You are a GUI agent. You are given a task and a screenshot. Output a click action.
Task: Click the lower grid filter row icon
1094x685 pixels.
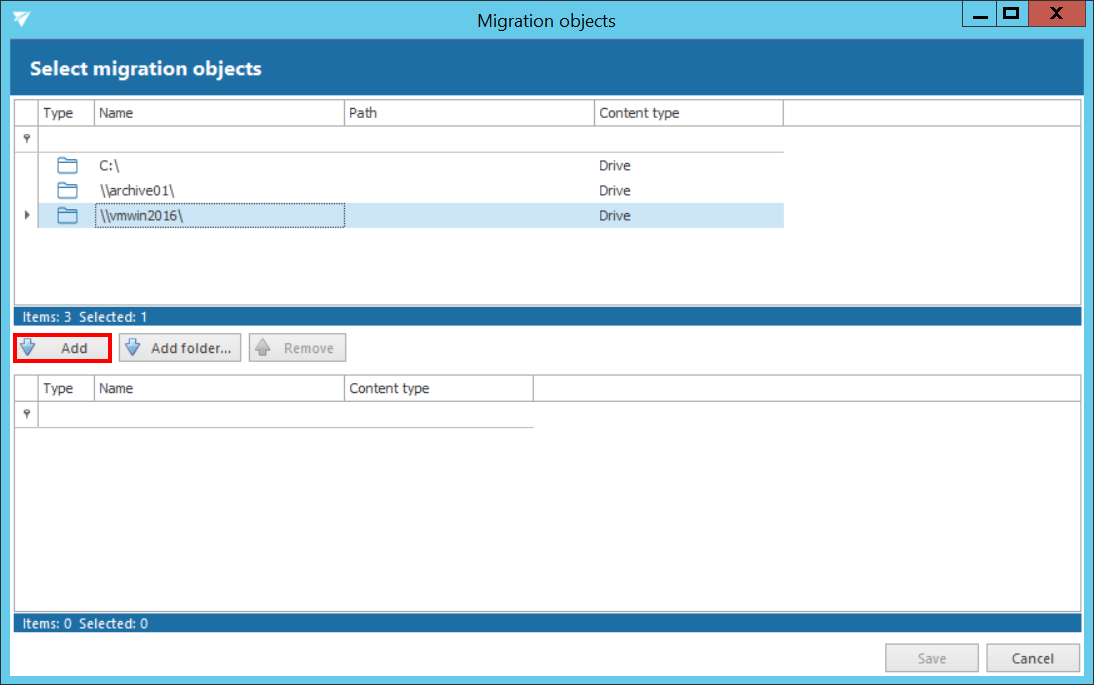click(27, 414)
